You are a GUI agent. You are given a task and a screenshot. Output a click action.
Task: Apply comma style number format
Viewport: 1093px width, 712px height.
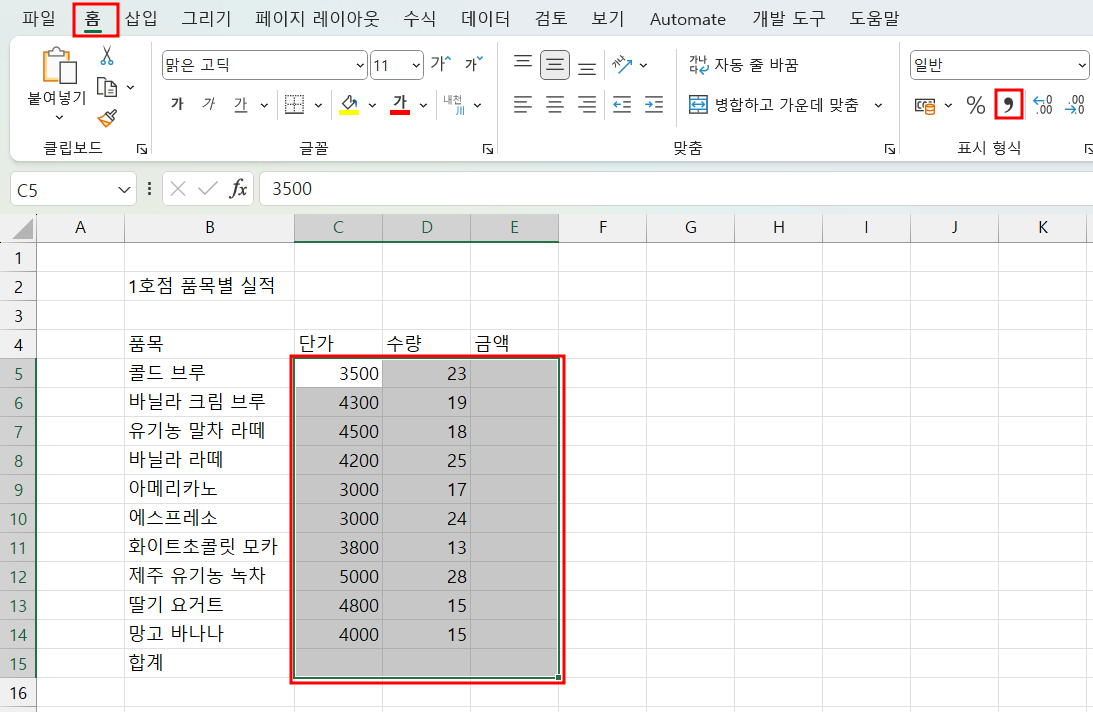pos(1009,105)
